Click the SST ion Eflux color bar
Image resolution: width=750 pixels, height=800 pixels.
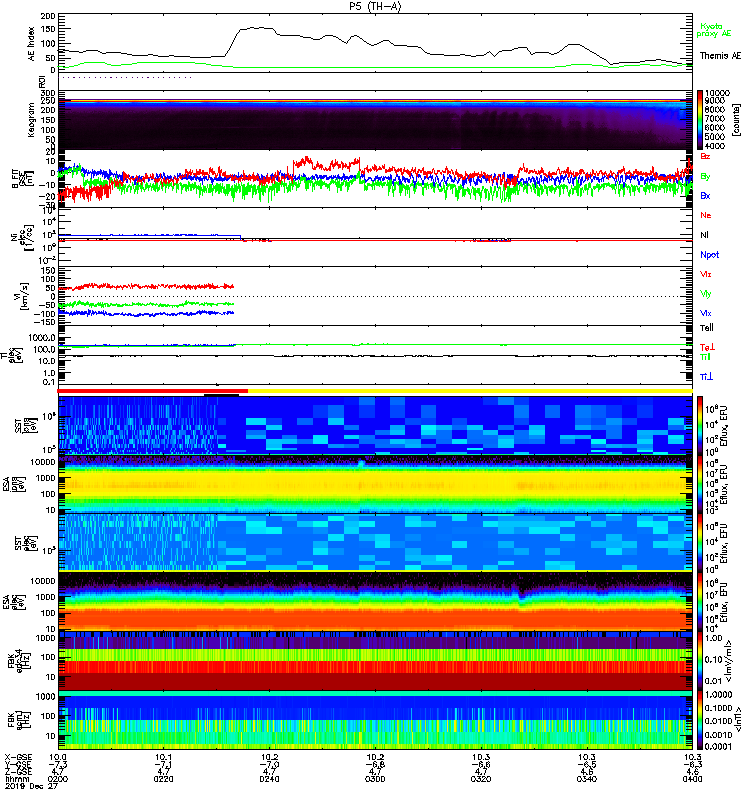click(x=700, y=425)
